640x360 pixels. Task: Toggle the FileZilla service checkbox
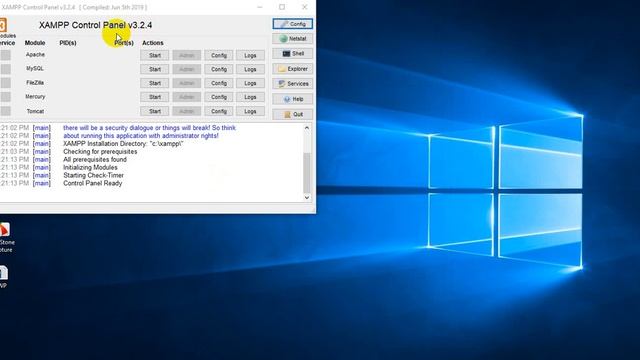tap(5, 83)
